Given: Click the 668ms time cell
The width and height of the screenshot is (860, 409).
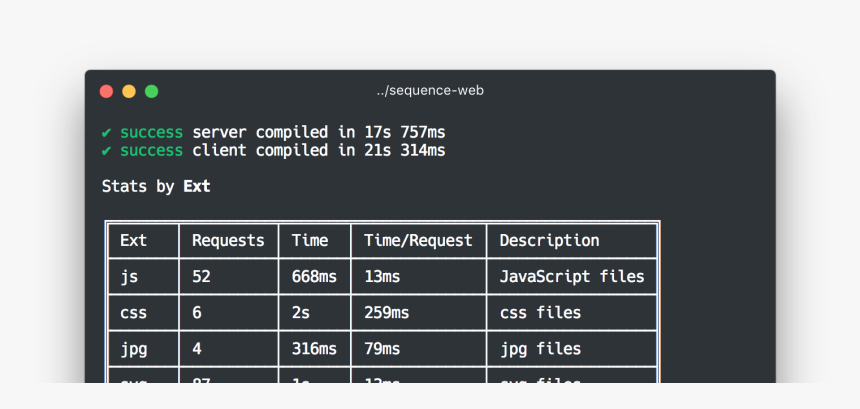Looking at the screenshot, I should (x=315, y=277).
